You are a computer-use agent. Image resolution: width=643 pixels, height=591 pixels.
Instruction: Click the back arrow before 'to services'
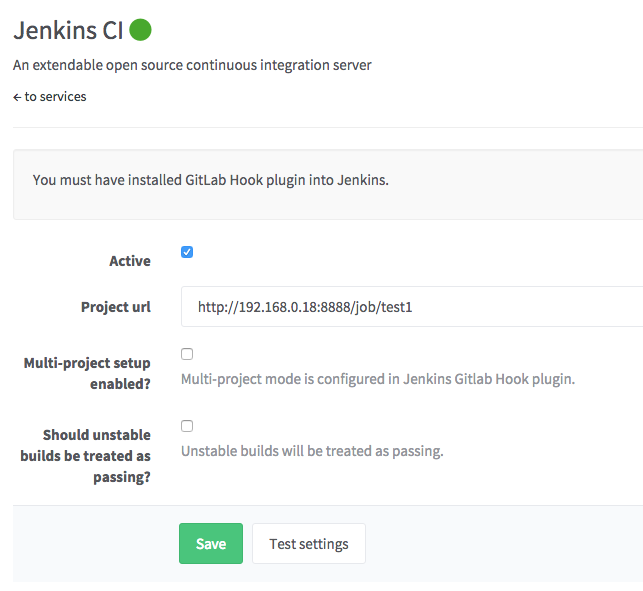[17, 97]
